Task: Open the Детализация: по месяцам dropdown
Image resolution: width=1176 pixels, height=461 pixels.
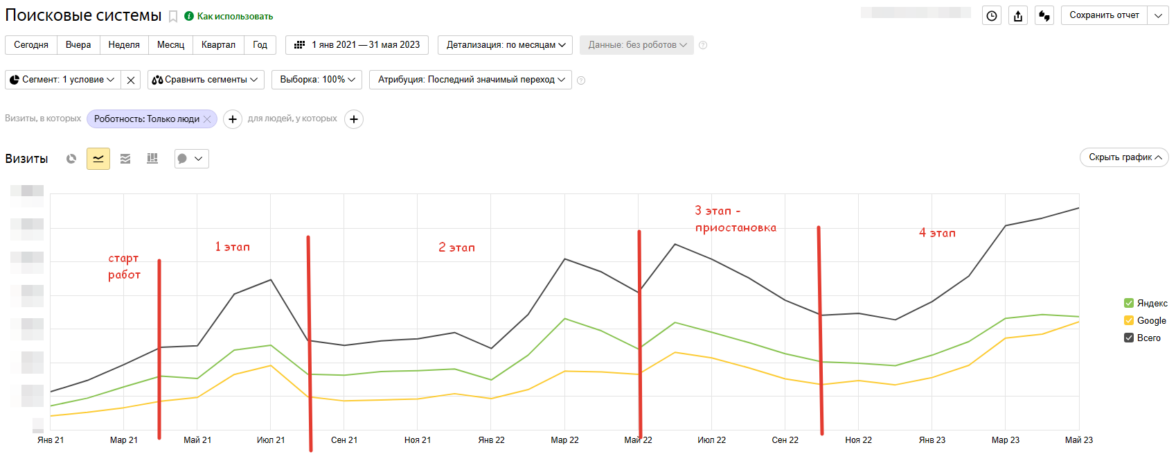Action: (x=507, y=45)
